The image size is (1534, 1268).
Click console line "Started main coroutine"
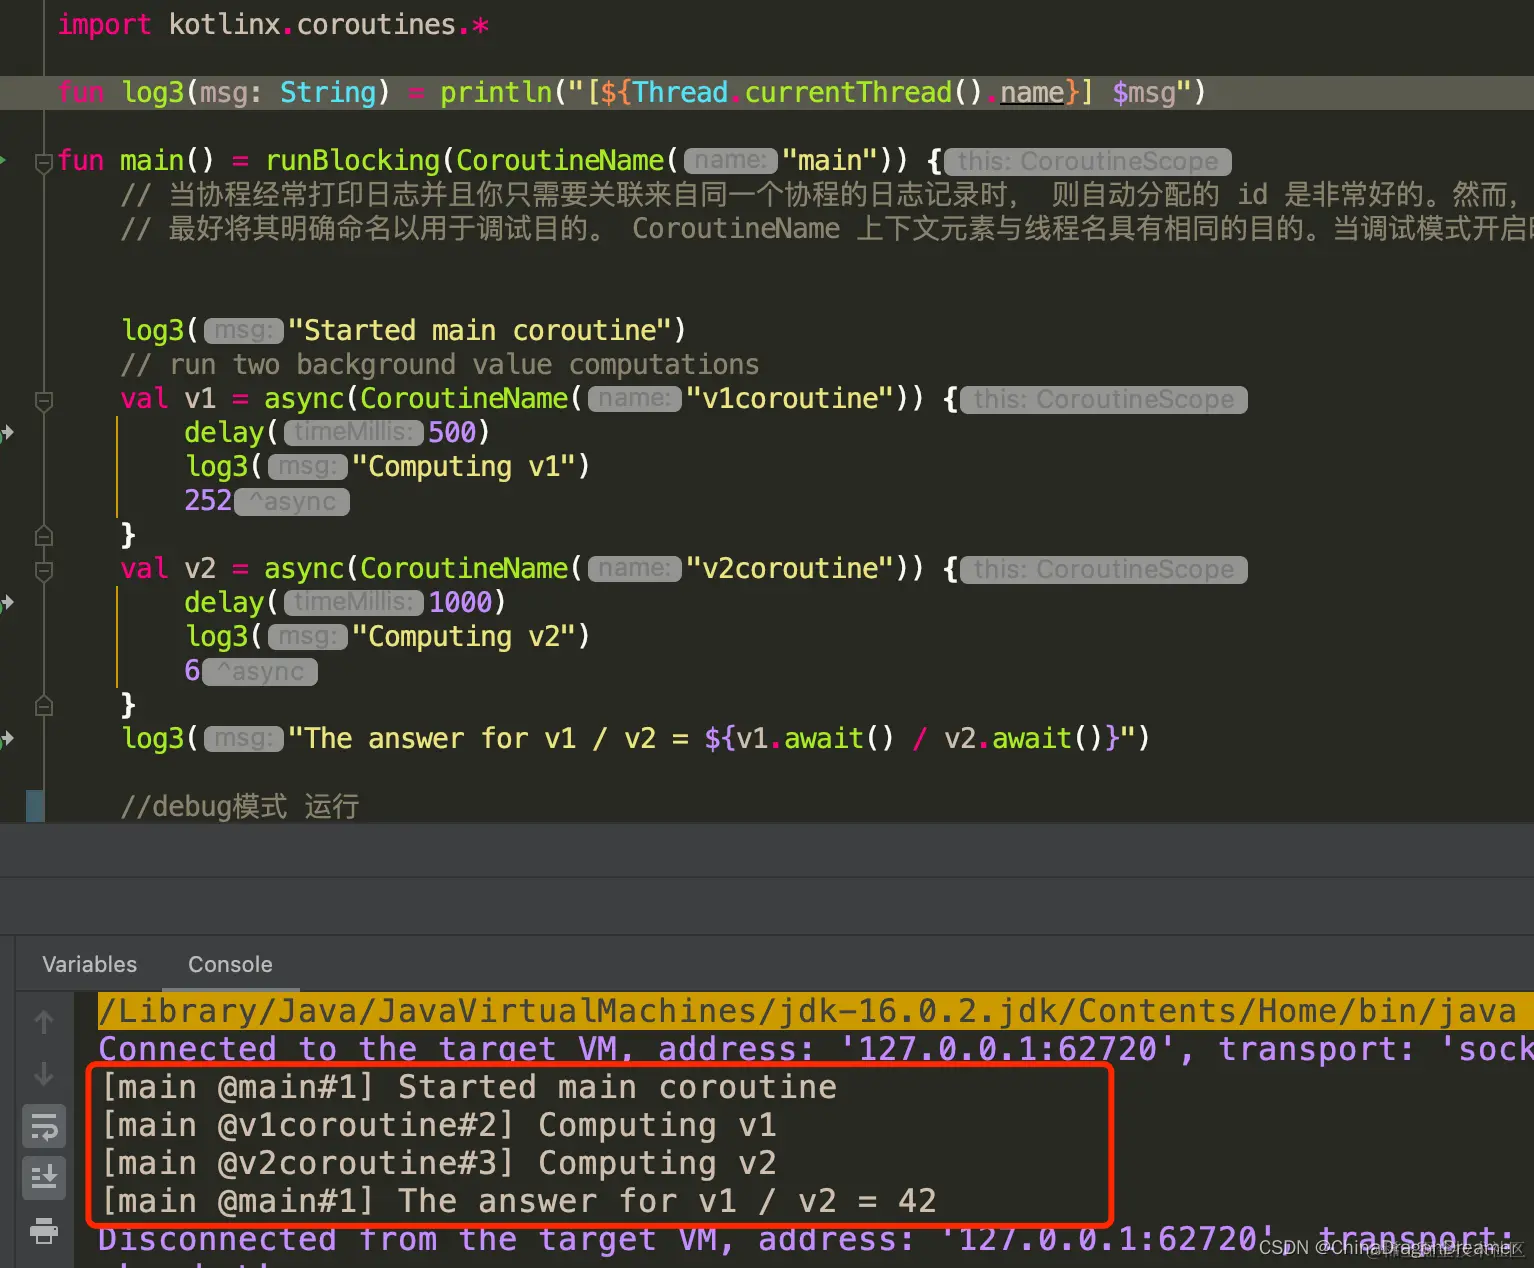[470, 1087]
